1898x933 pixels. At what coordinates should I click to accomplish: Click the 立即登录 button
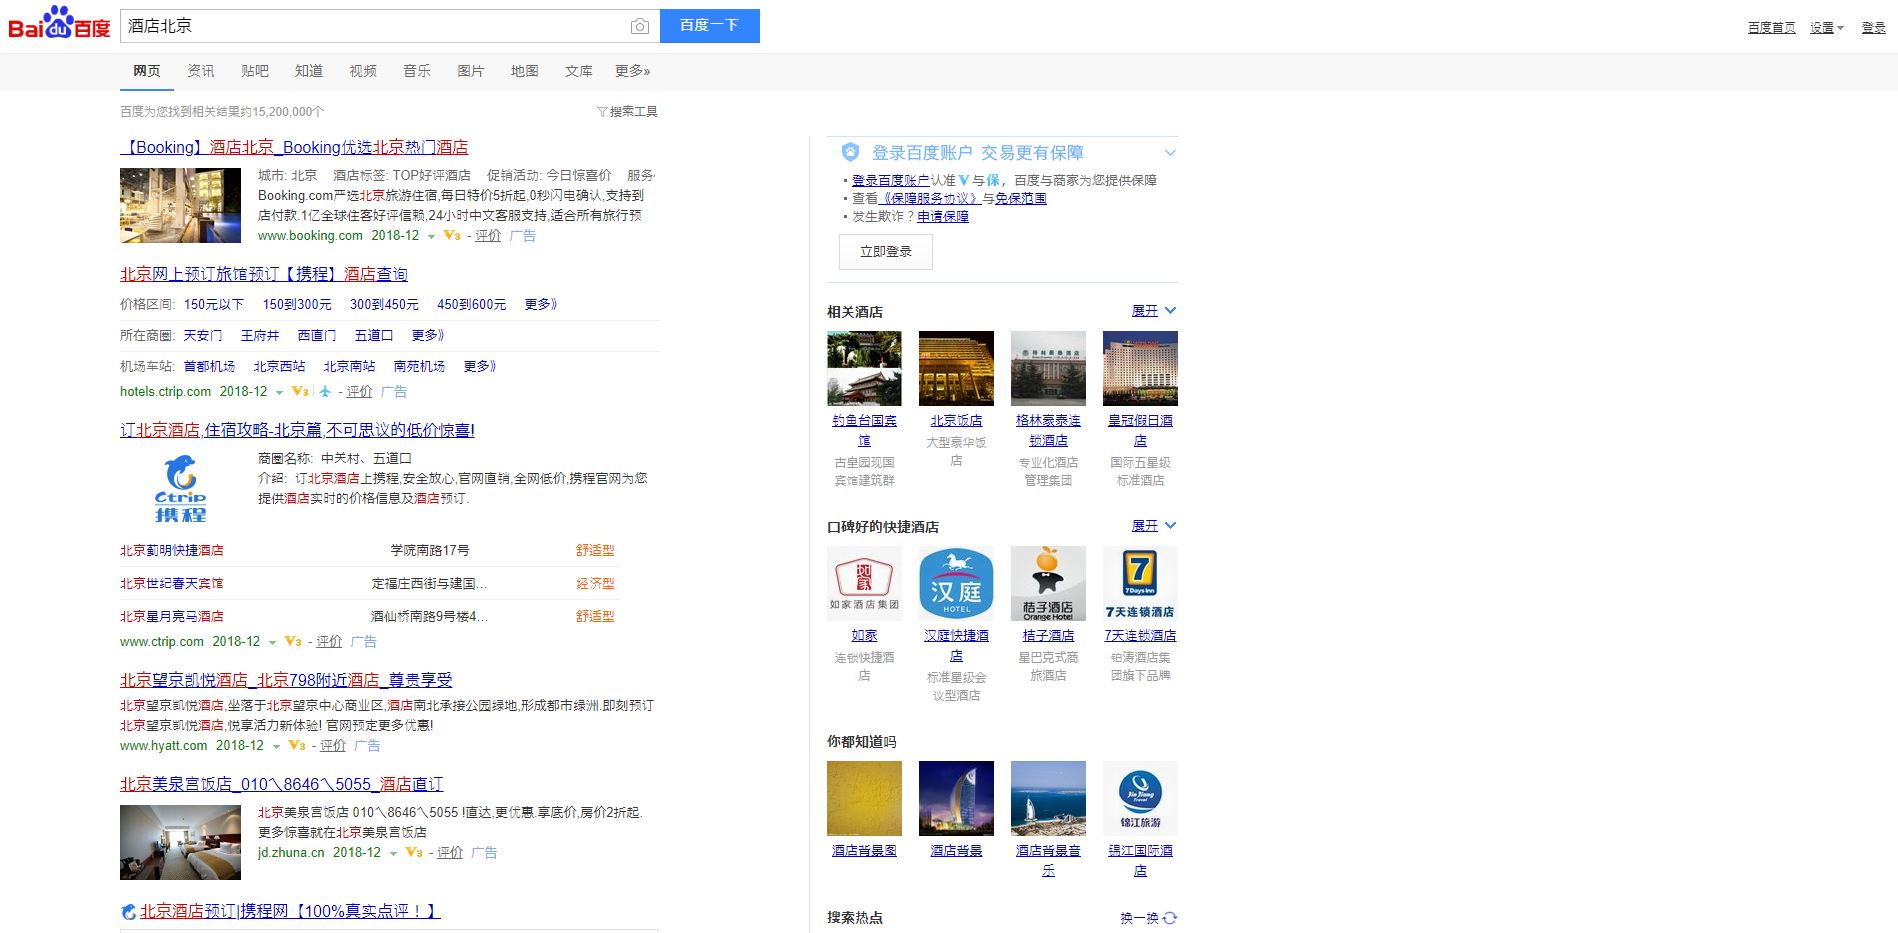click(x=886, y=252)
